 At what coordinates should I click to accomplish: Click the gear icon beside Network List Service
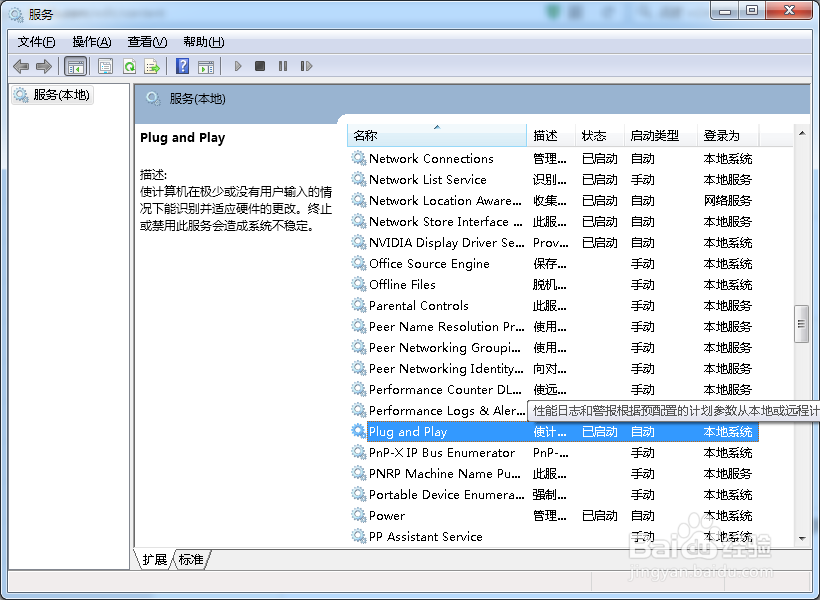click(358, 179)
